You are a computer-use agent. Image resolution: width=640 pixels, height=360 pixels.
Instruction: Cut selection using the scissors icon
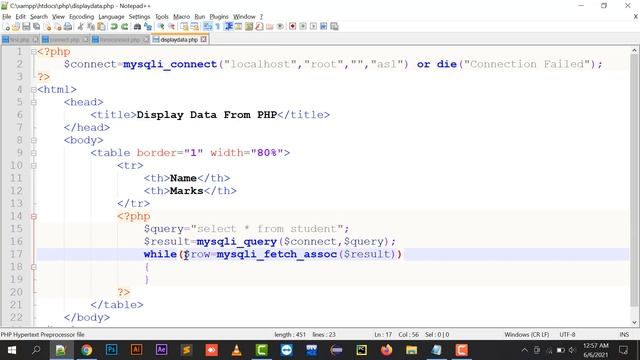80,27
